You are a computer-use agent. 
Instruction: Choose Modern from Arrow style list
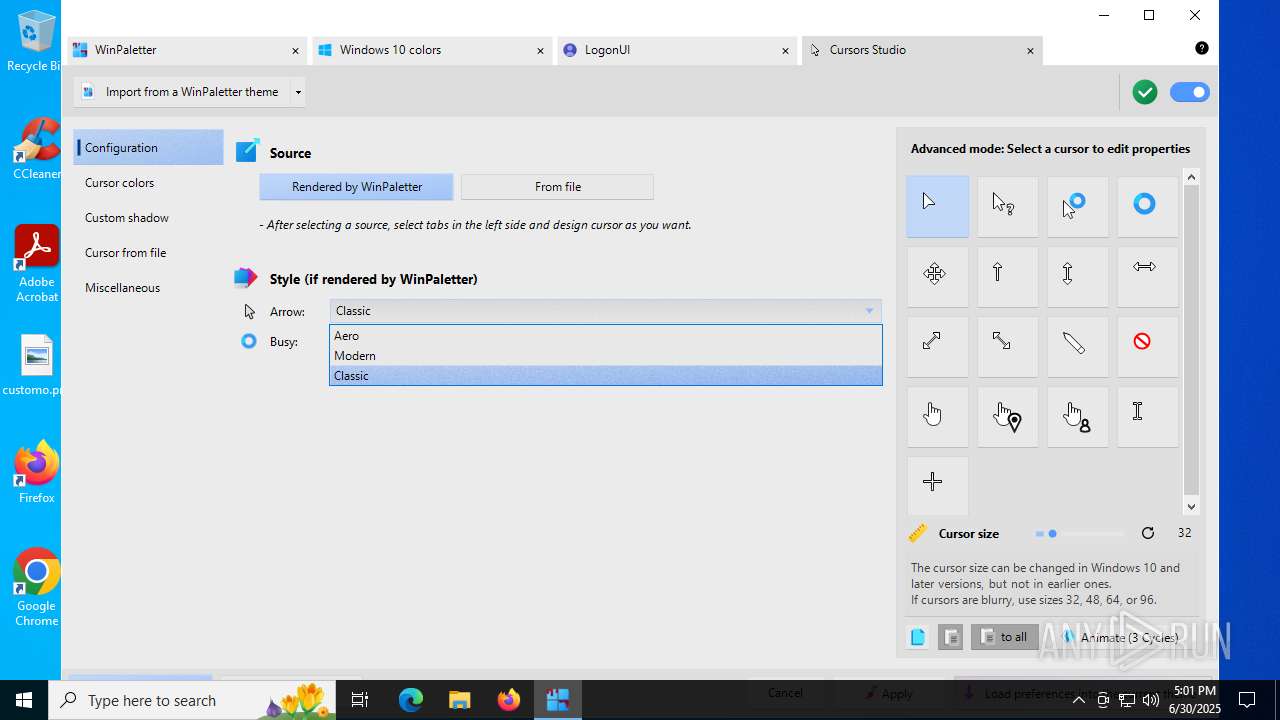pos(606,356)
